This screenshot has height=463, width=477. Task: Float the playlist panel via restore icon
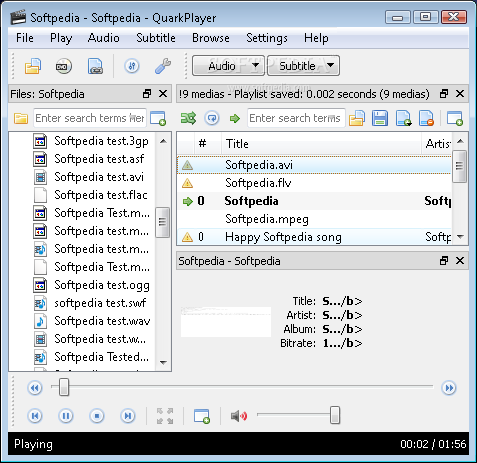click(444, 94)
